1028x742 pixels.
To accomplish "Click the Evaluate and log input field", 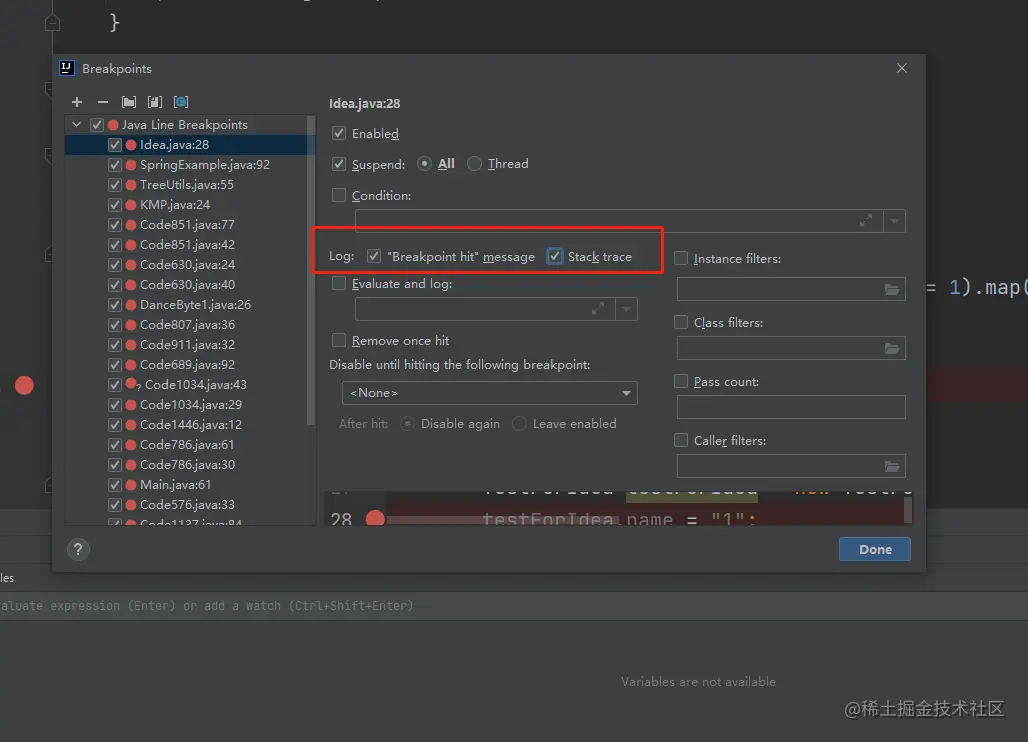I will 485,309.
